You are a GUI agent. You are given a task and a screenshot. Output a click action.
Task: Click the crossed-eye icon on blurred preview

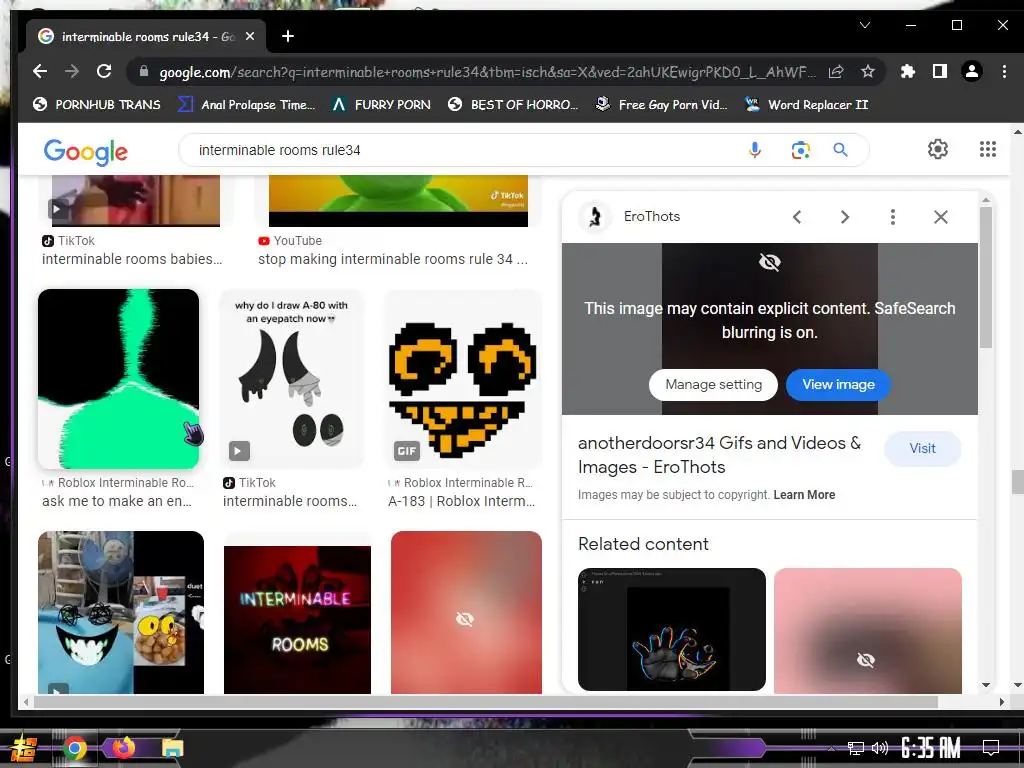point(769,263)
